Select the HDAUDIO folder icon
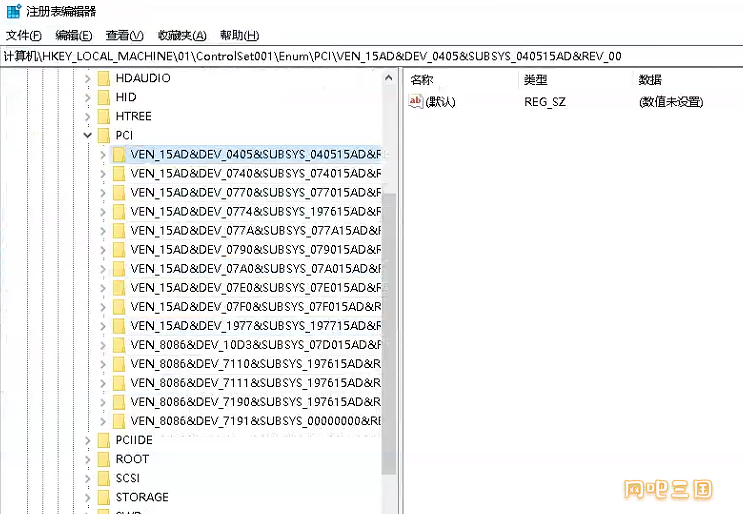This screenshot has width=743, height=514. point(104,78)
